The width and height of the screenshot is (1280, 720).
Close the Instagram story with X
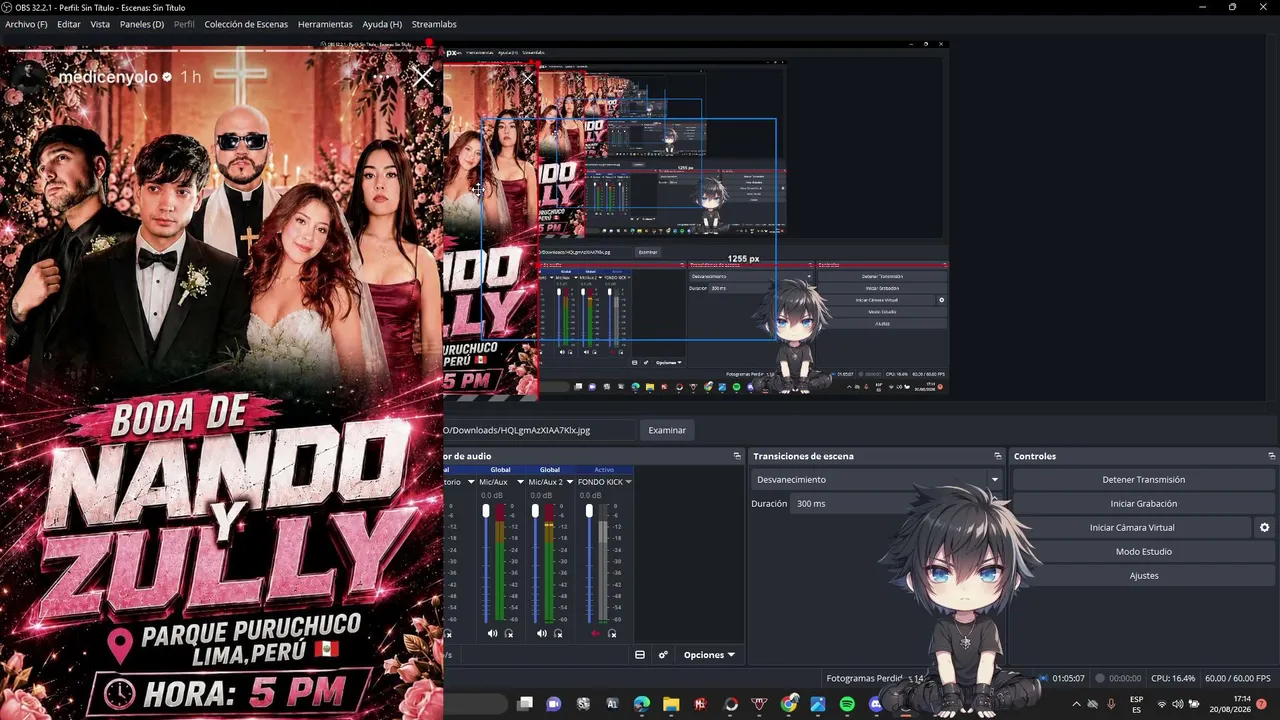pos(424,77)
